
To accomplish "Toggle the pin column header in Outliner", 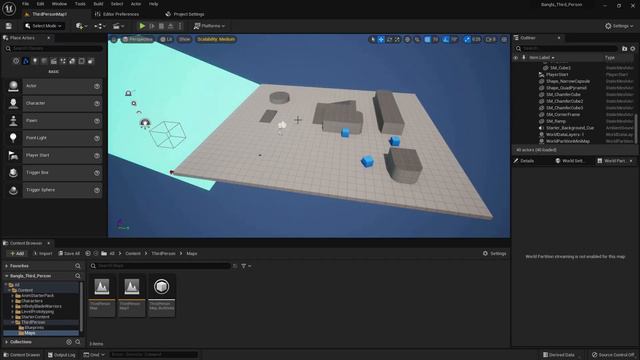I will tap(524, 58).
